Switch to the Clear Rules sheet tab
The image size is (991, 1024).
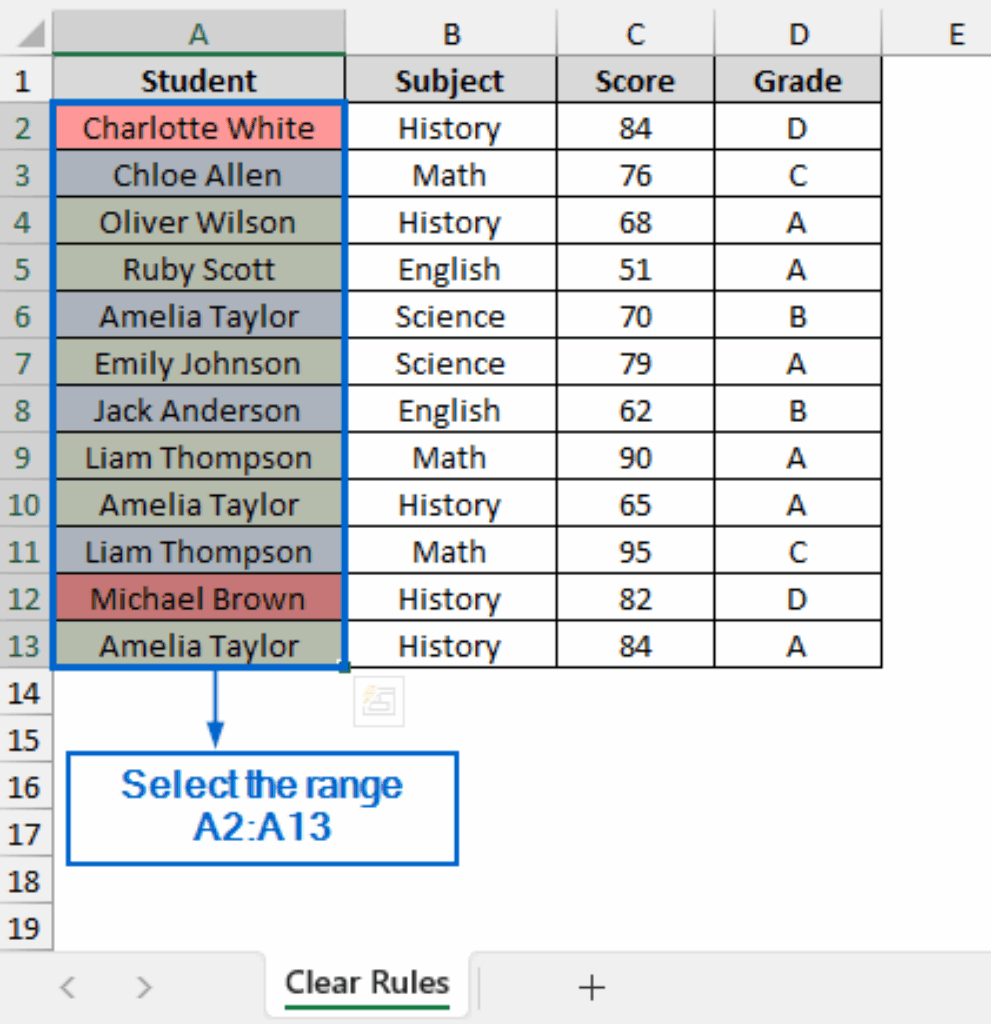coord(366,984)
